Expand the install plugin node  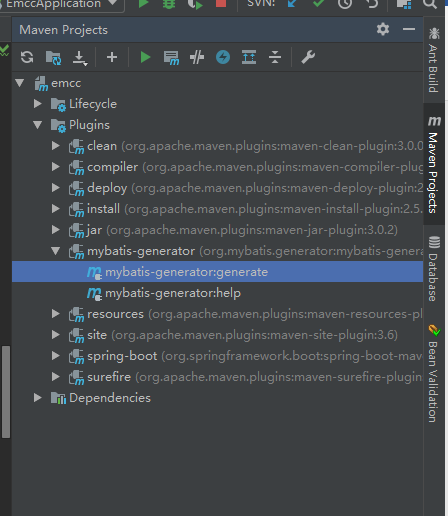56,209
